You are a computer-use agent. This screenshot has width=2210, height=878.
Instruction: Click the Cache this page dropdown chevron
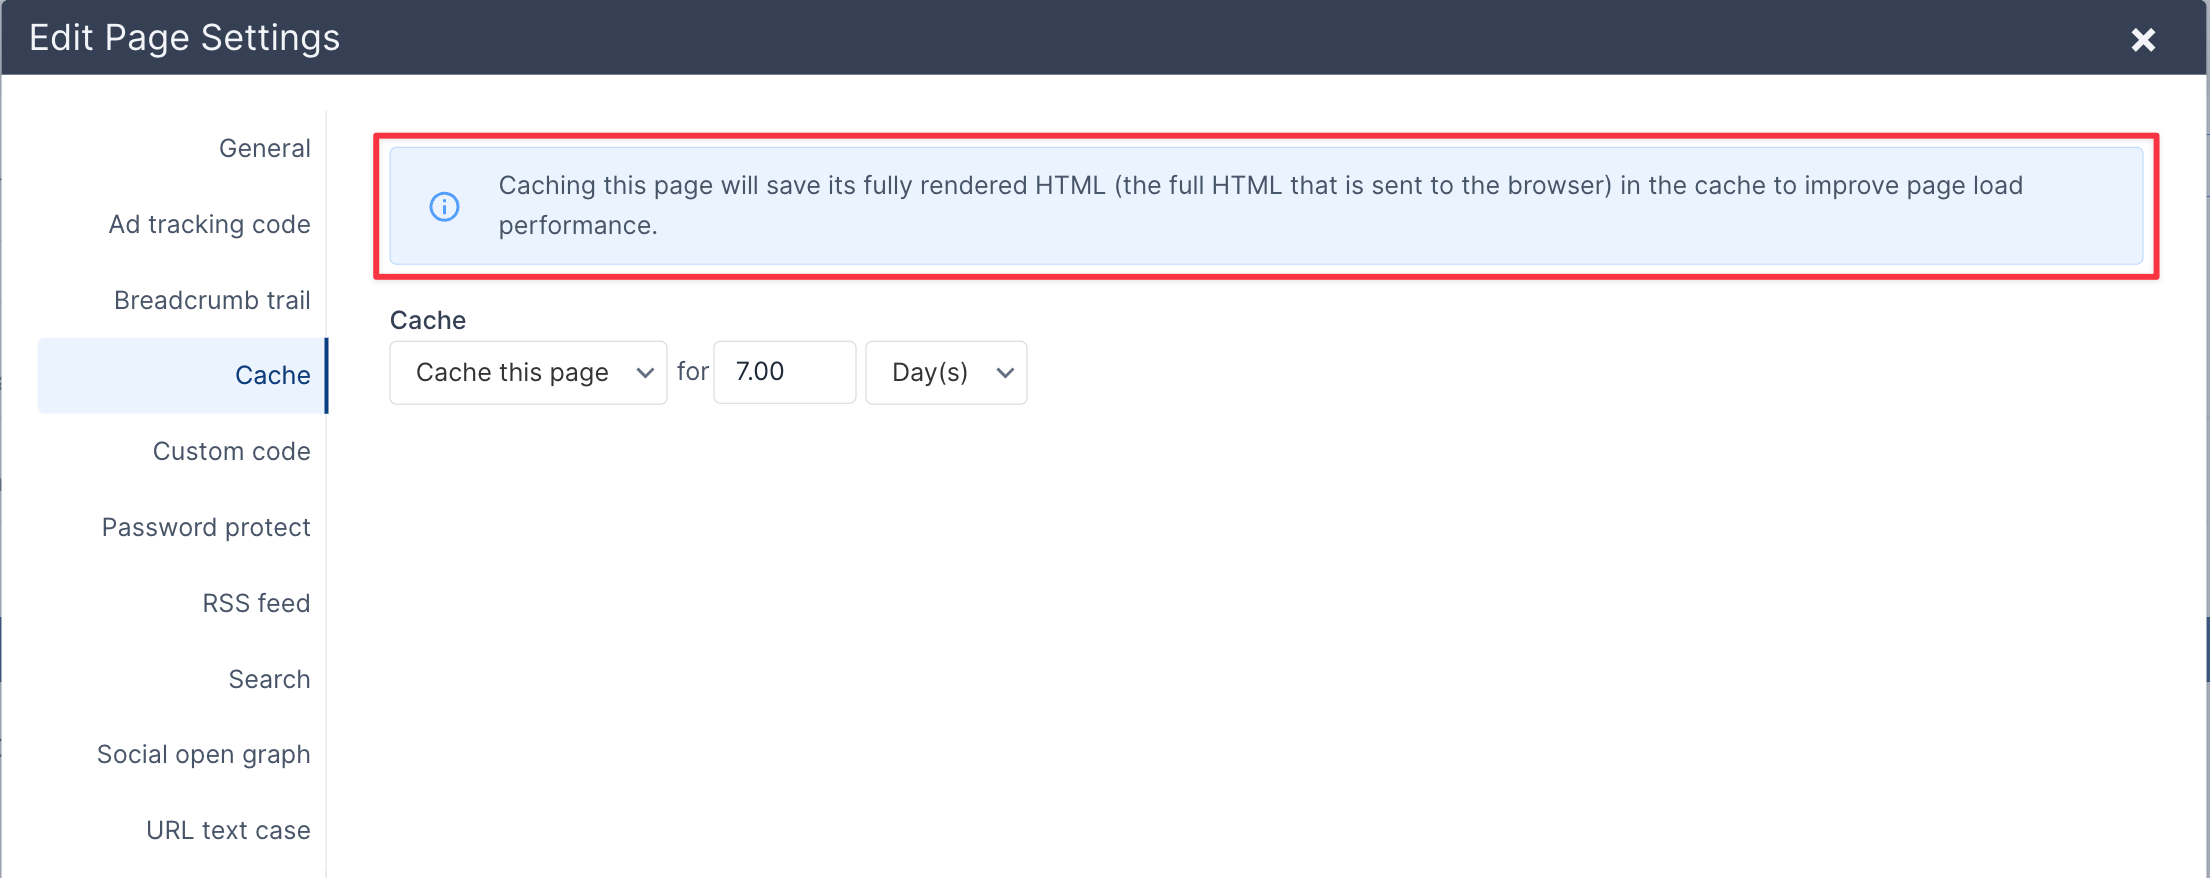[x=645, y=373]
